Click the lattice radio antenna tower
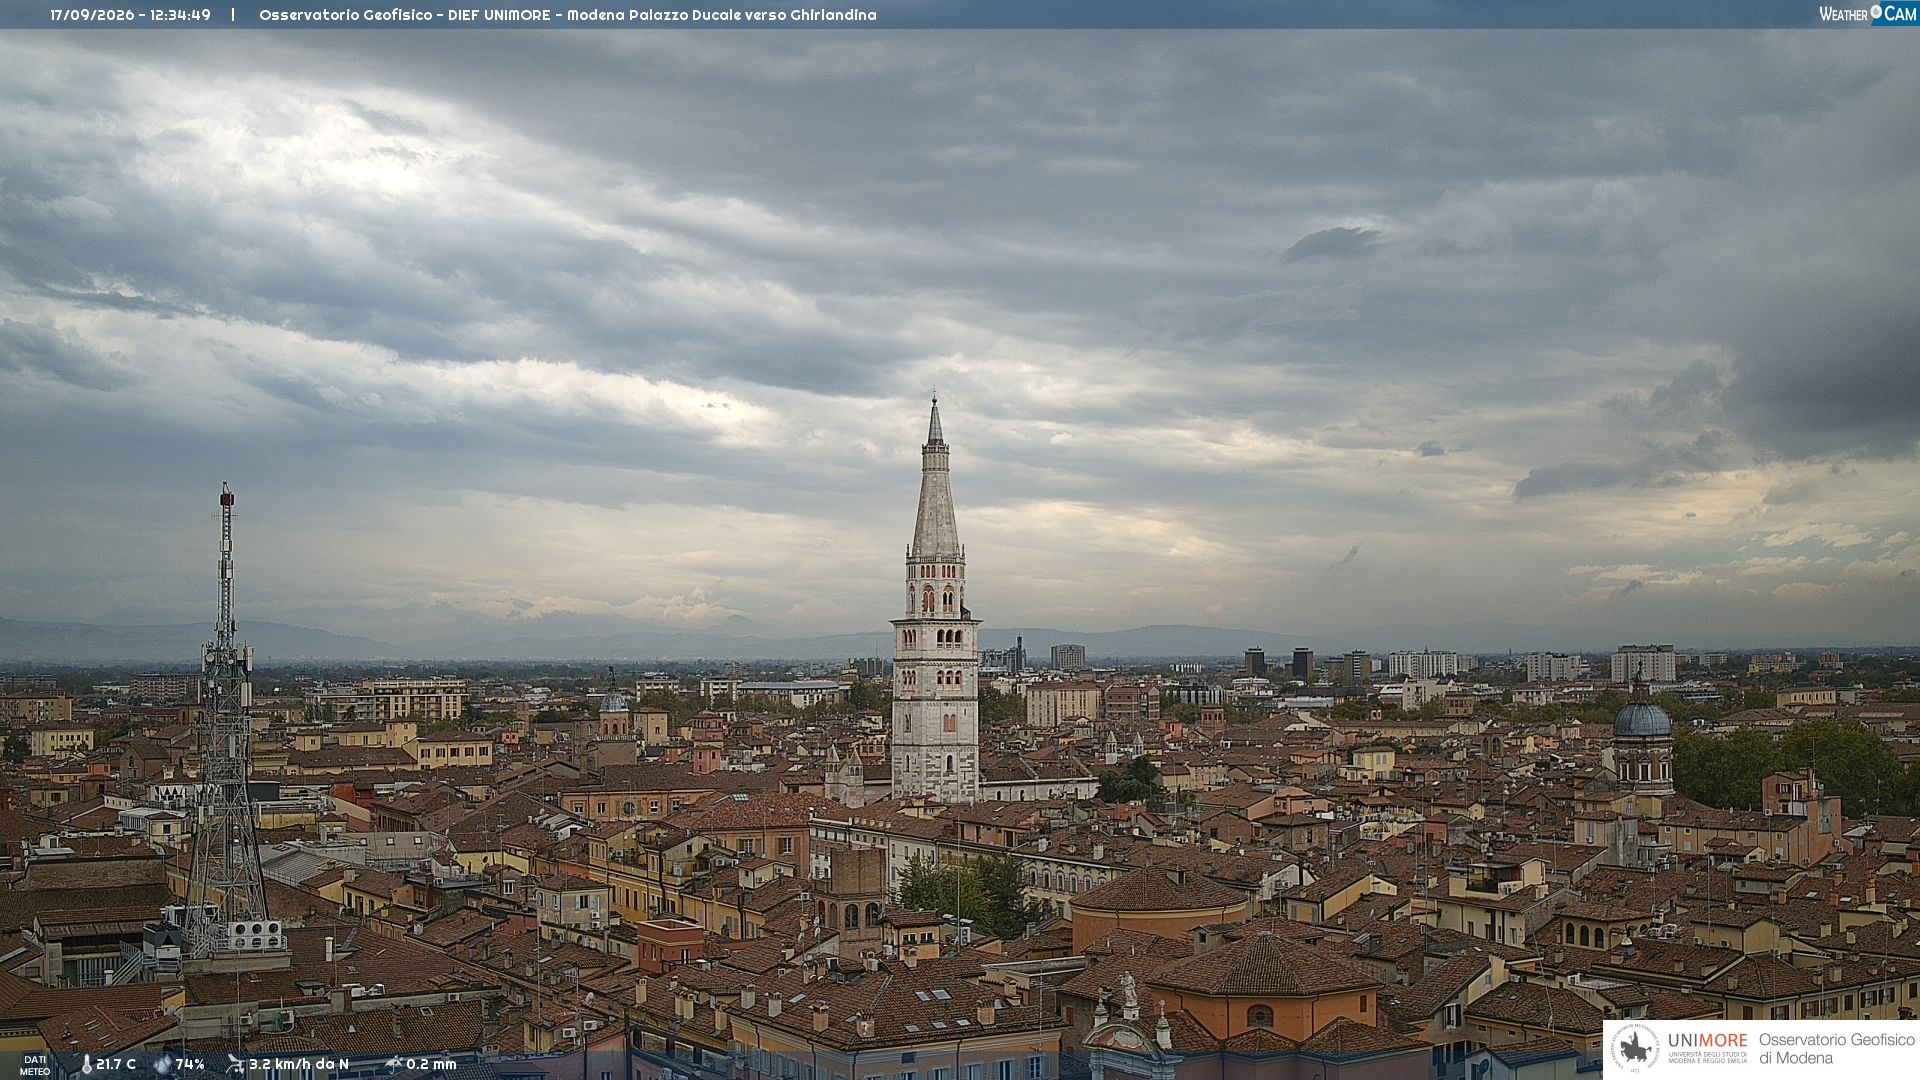Screen dimensions: 1920x1080 point(226,720)
